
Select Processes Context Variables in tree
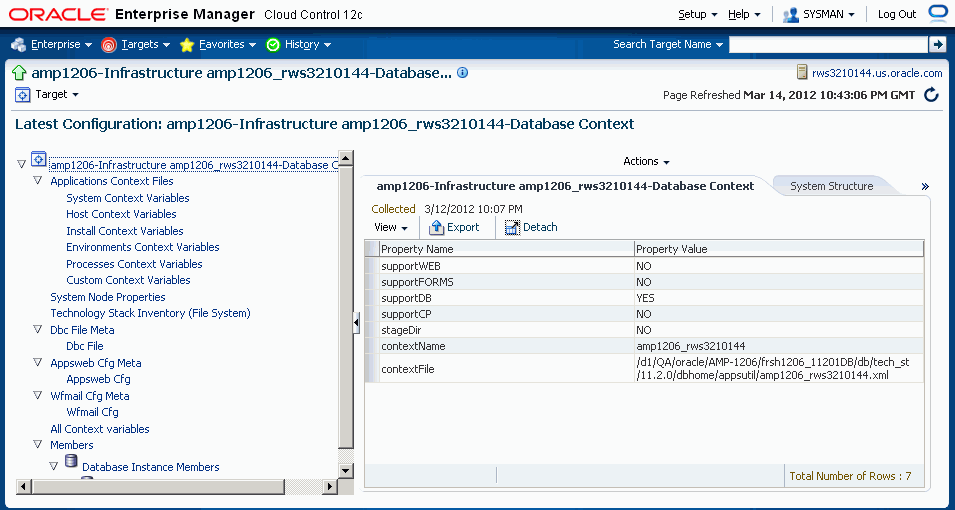click(x=134, y=264)
